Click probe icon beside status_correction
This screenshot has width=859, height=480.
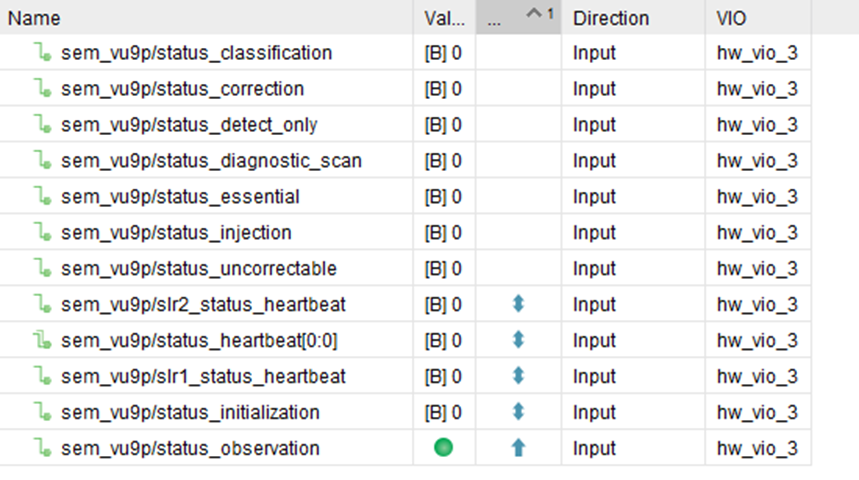42,88
